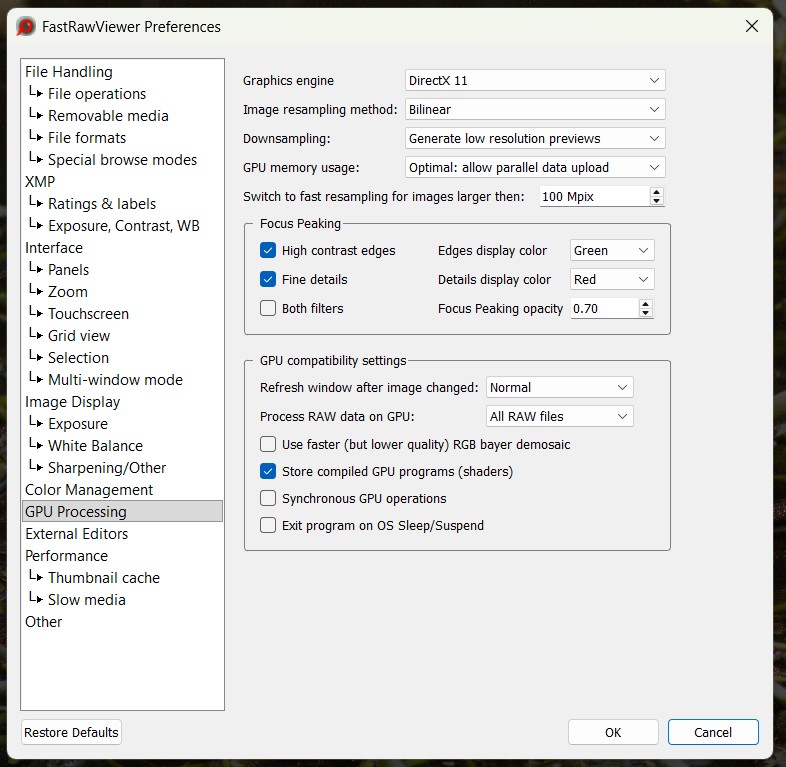The width and height of the screenshot is (786, 767).
Task: Click the Restore Defaults button
Action: coord(71,733)
